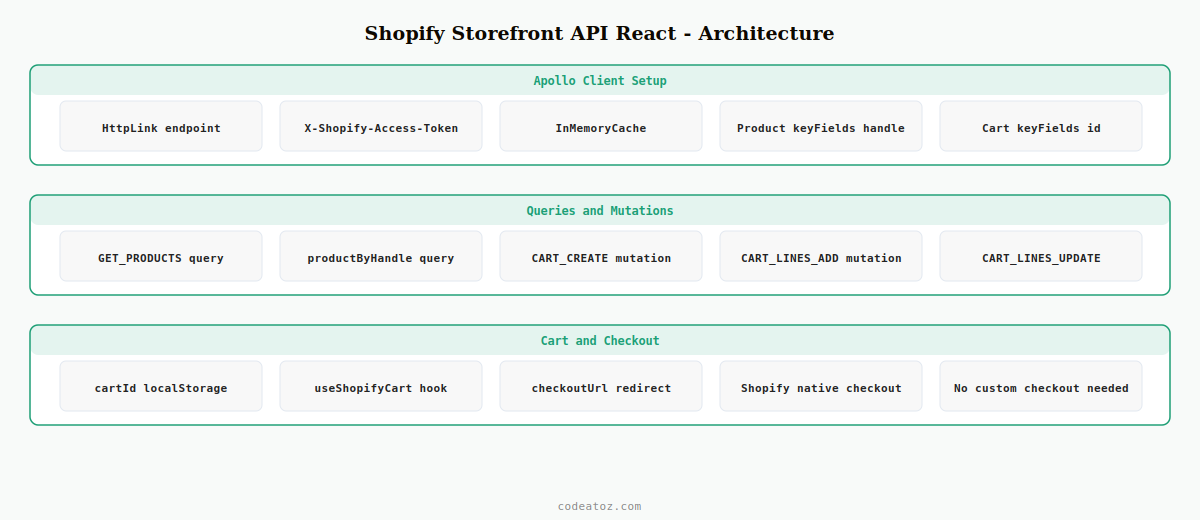The height and width of the screenshot is (520, 1200).
Task: Click the Queries and Mutations header
Action: coord(600,211)
